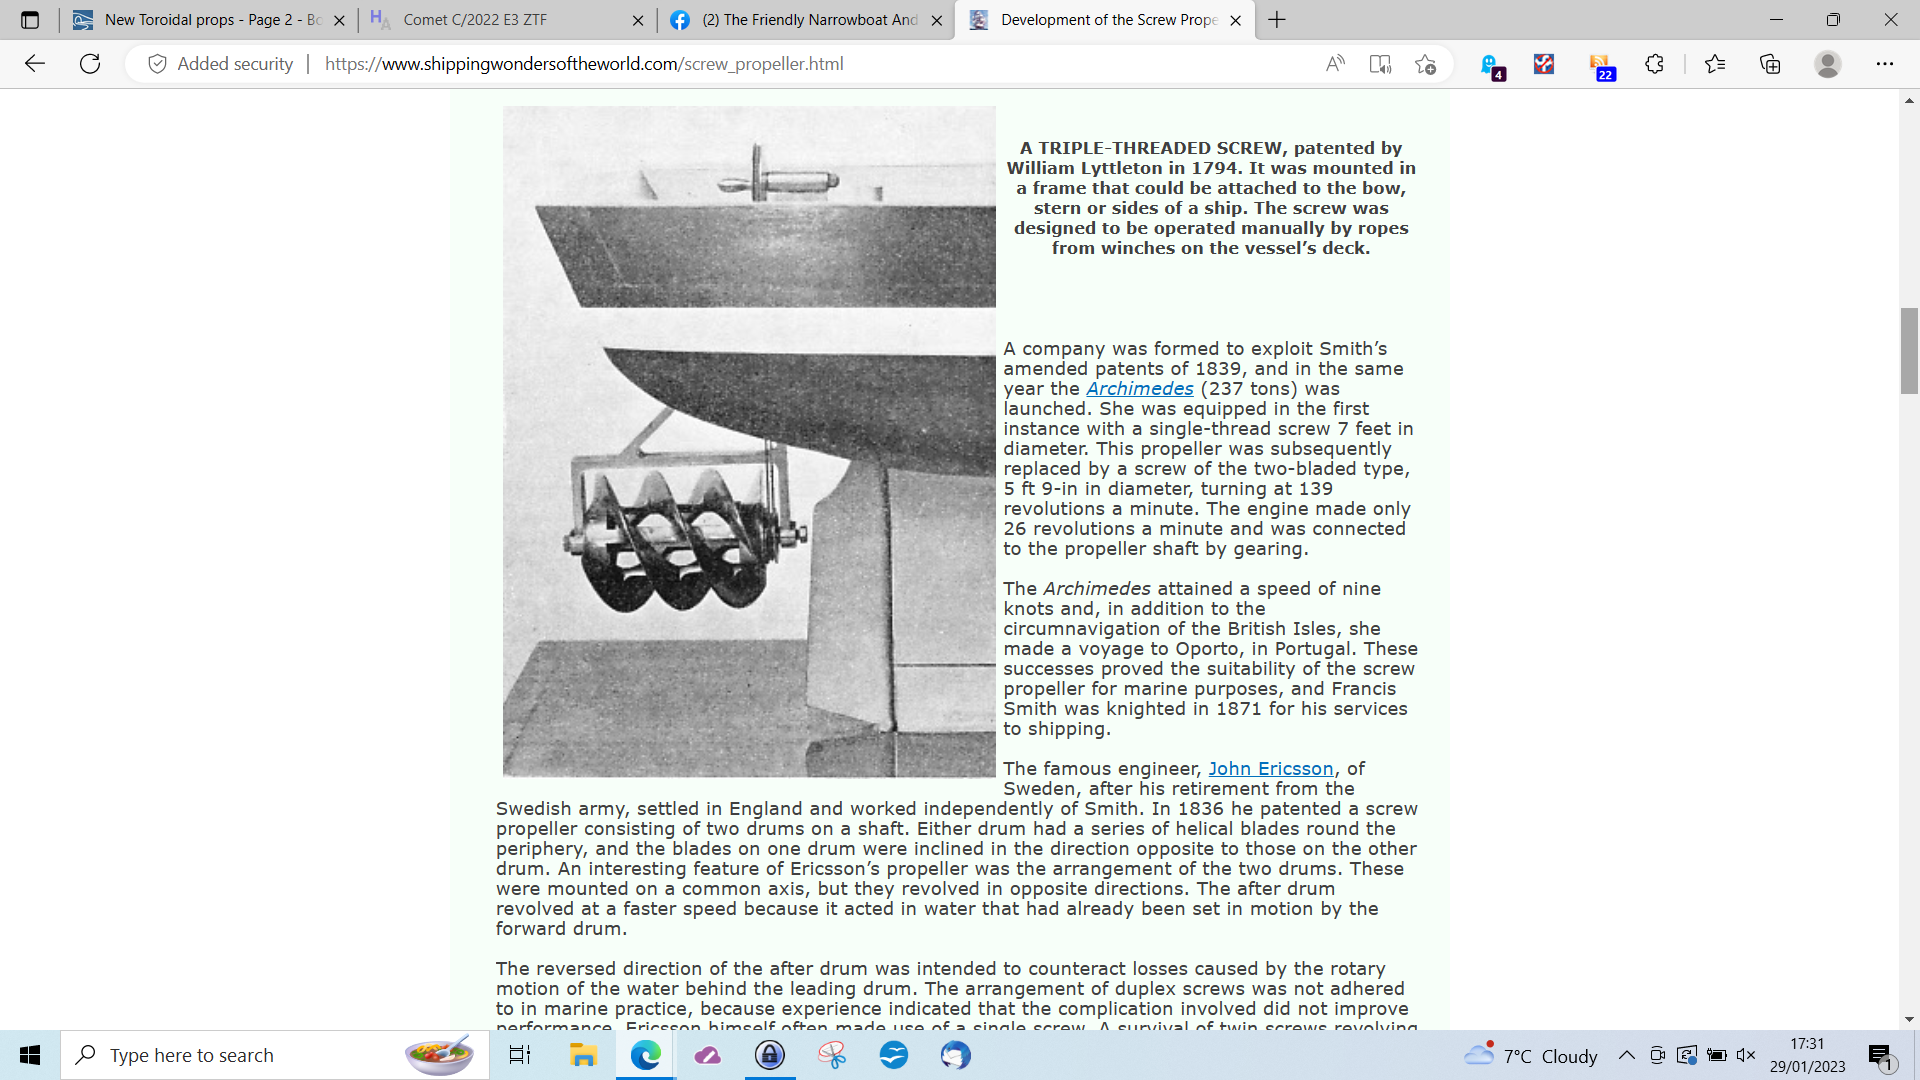1920x1080 pixels.
Task: Open the tab actions menu icon
Action: click(x=30, y=20)
